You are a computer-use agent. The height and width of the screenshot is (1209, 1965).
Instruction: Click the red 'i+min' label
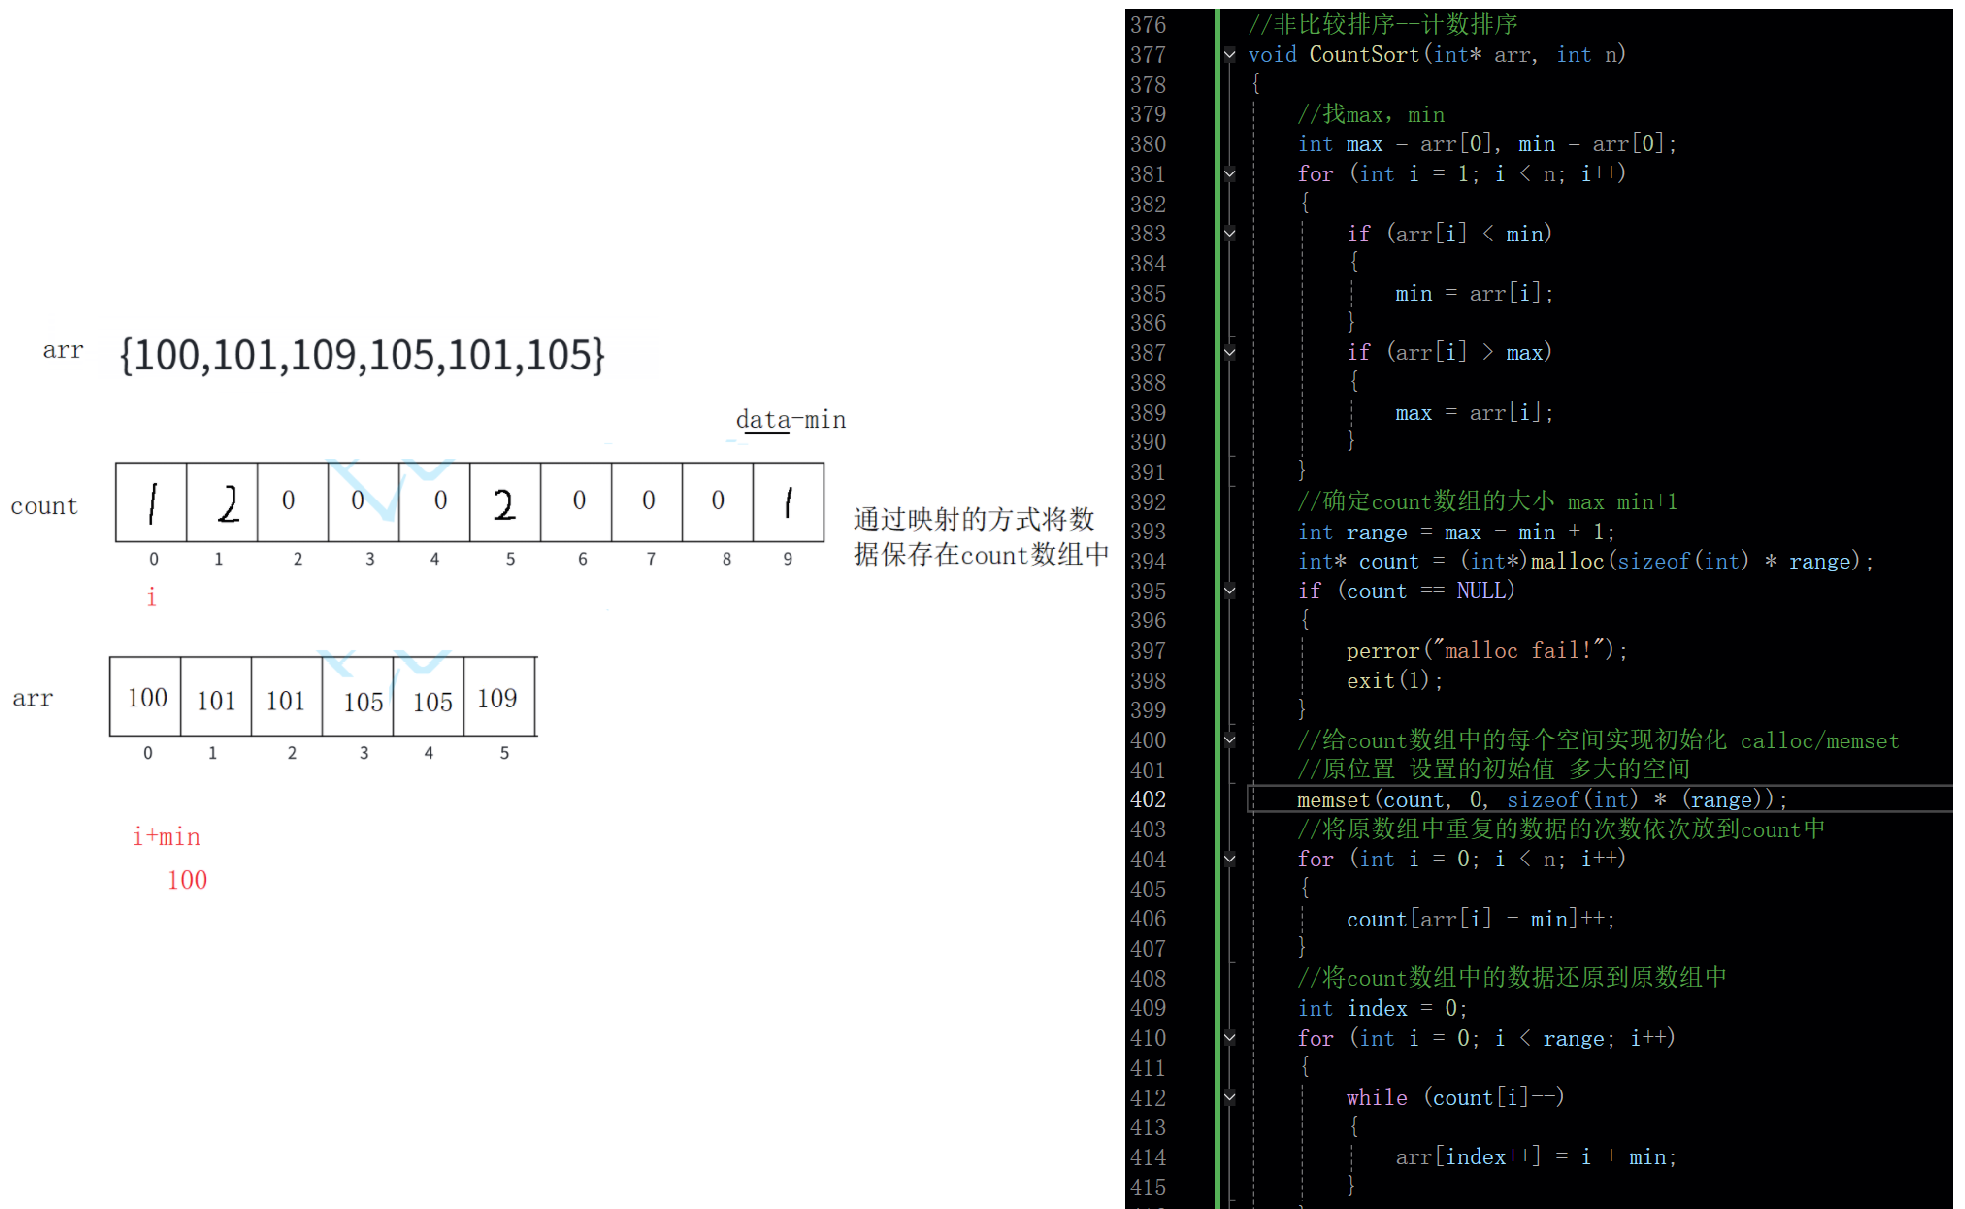pos(166,837)
